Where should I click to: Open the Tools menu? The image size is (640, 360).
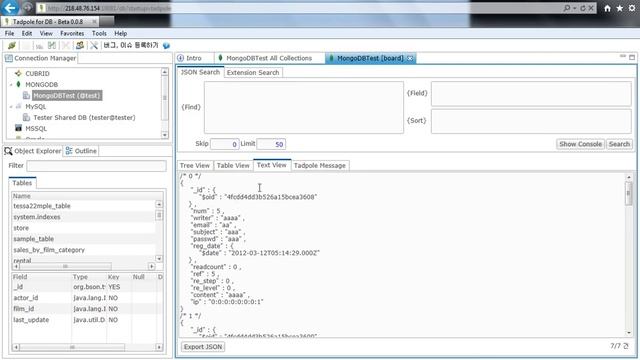[x=99, y=33]
